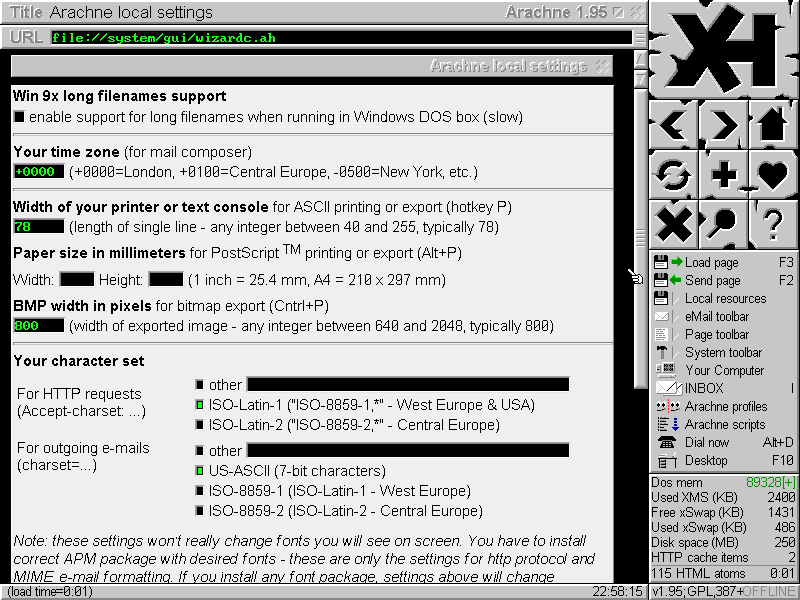Select 'other' for outgoing e-mails charset
Viewport: 800px width, 600px height.
(x=199, y=451)
